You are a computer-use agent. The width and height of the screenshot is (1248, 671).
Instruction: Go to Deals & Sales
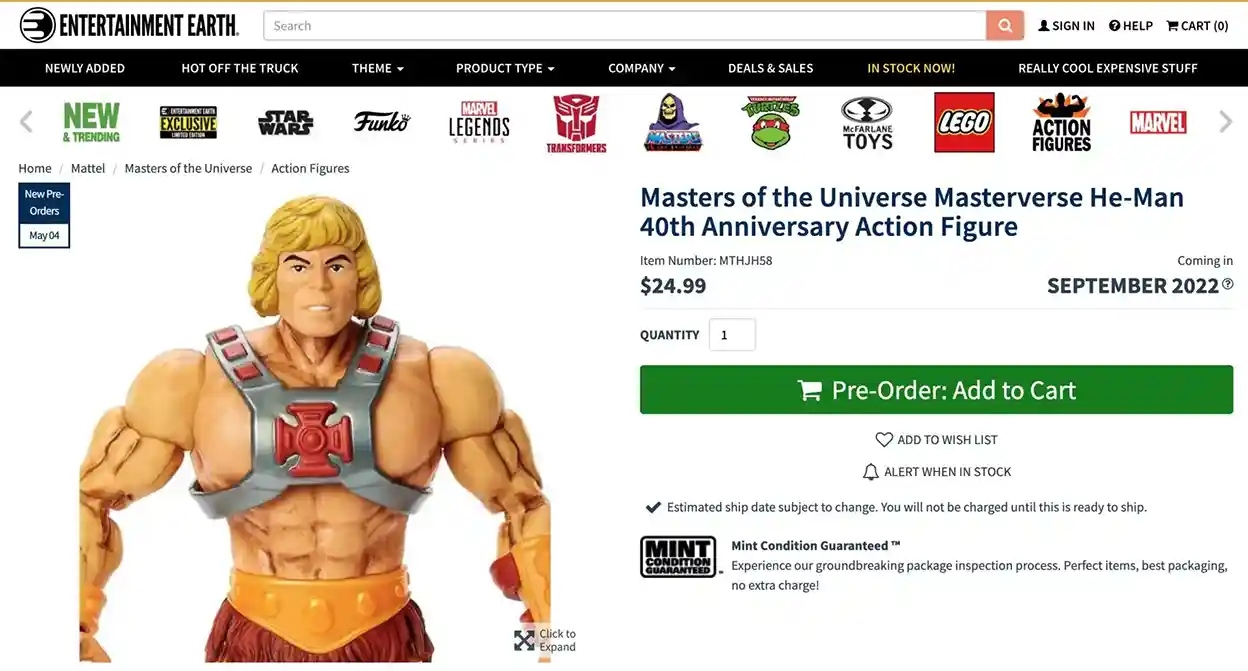pos(770,68)
